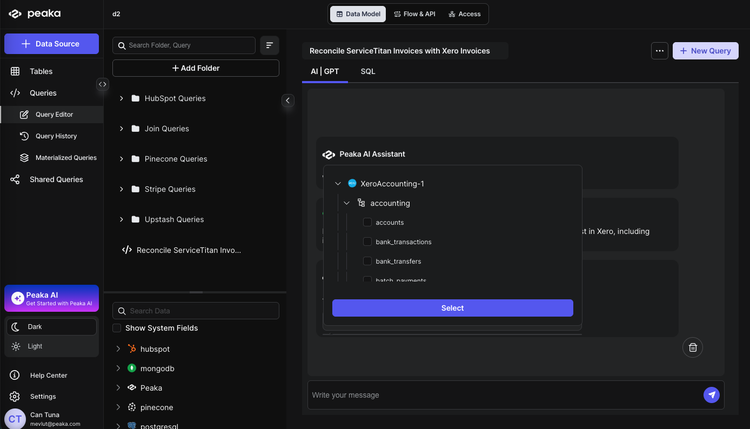The image size is (750, 429).
Task: Select the SQL tab
Action: point(367,71)
